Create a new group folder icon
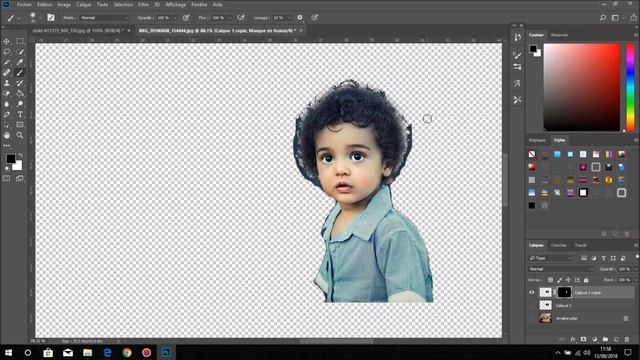The image size is (640, 360). click(x=605, y=339)
